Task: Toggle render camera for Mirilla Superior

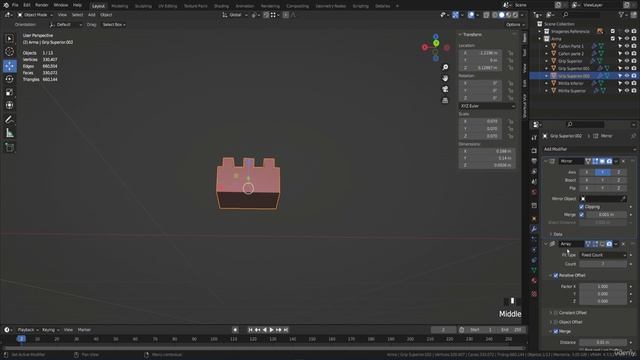Action: tap(633, 91)
